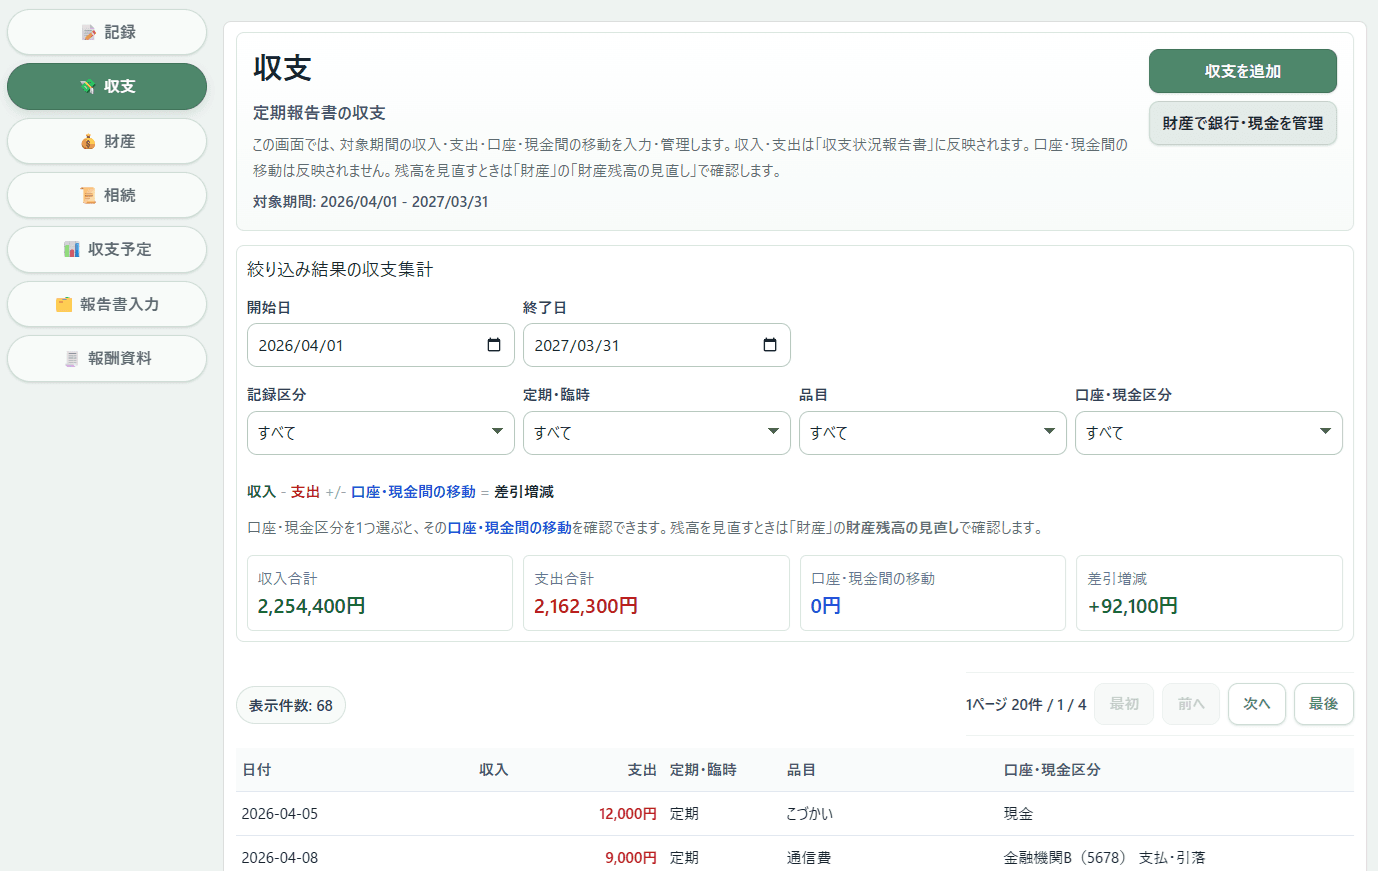Screen dimensions: 1378x871
Task: Open the 記録 menu item
Action: (x=107, y=32)
